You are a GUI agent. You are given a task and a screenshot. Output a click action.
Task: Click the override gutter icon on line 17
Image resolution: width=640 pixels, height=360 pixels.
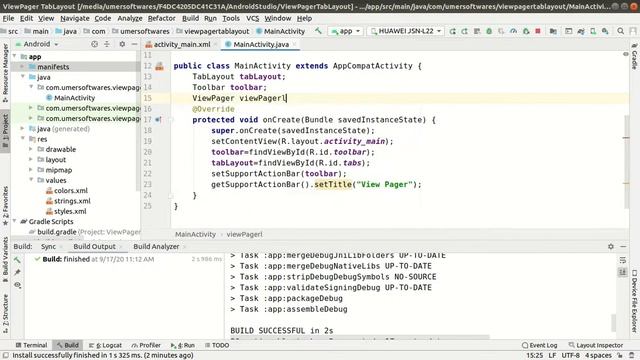point(158,120)
